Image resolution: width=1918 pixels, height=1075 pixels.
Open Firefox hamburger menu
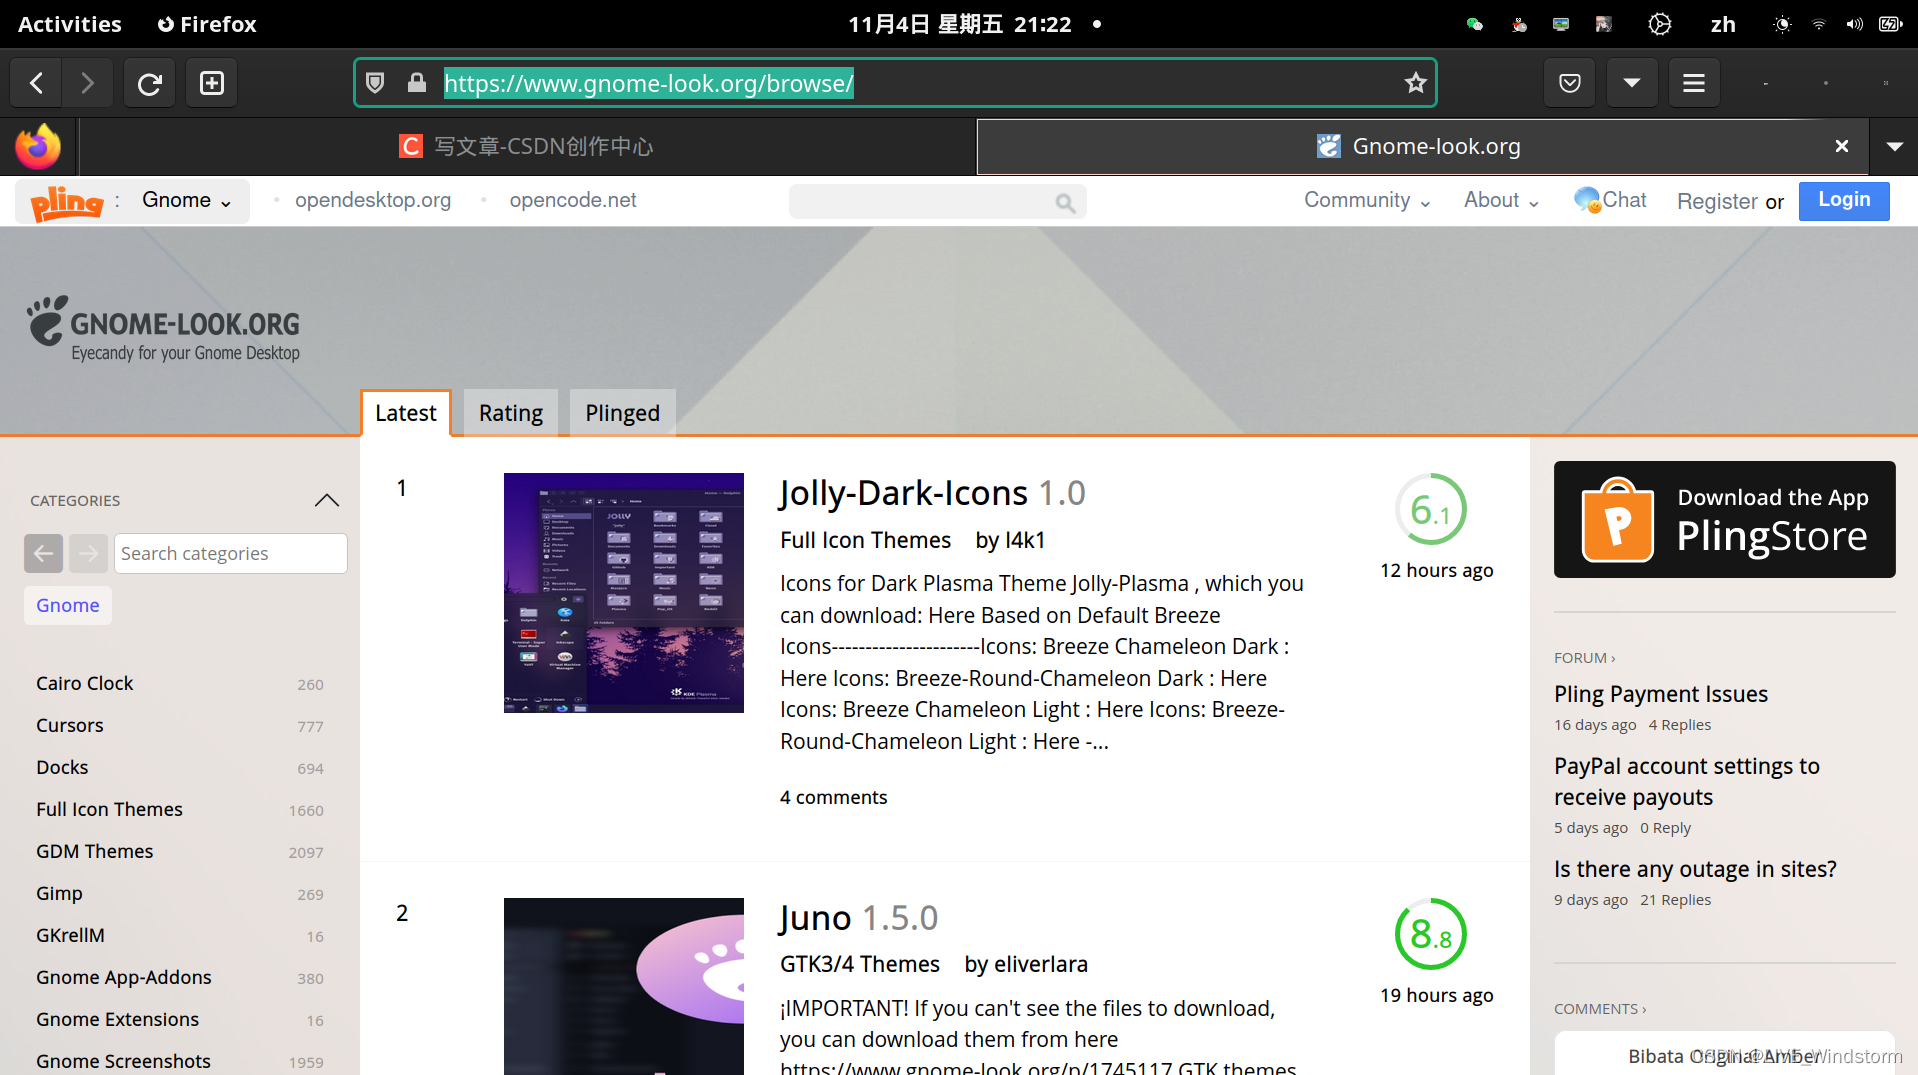coord(1694,83)
